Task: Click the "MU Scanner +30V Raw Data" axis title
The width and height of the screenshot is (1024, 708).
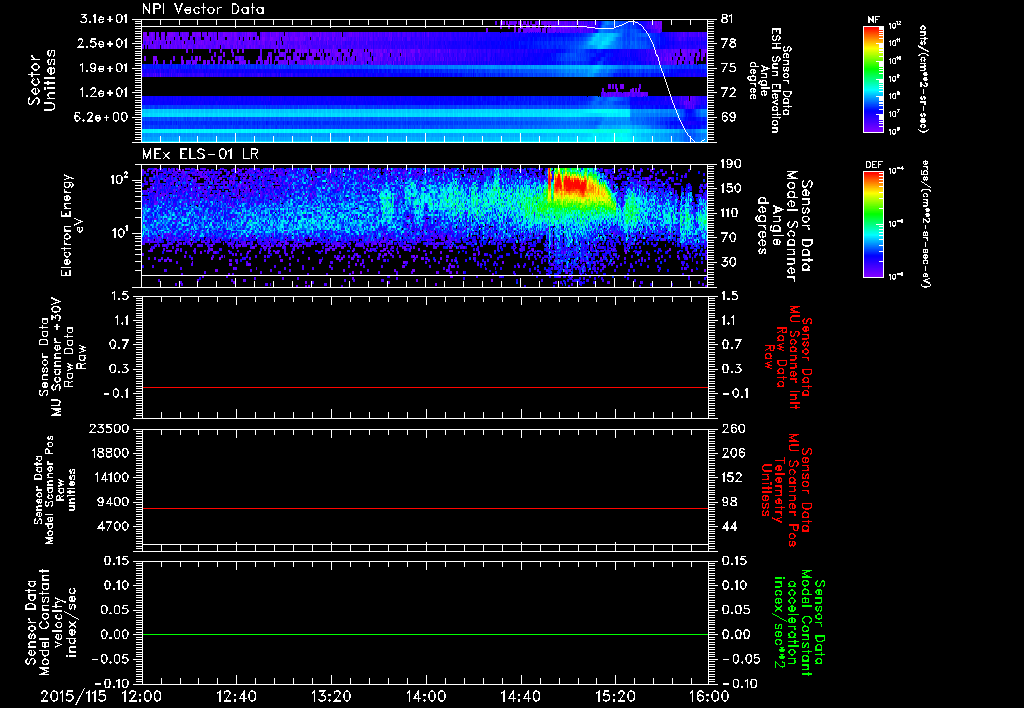Action: 63,358
